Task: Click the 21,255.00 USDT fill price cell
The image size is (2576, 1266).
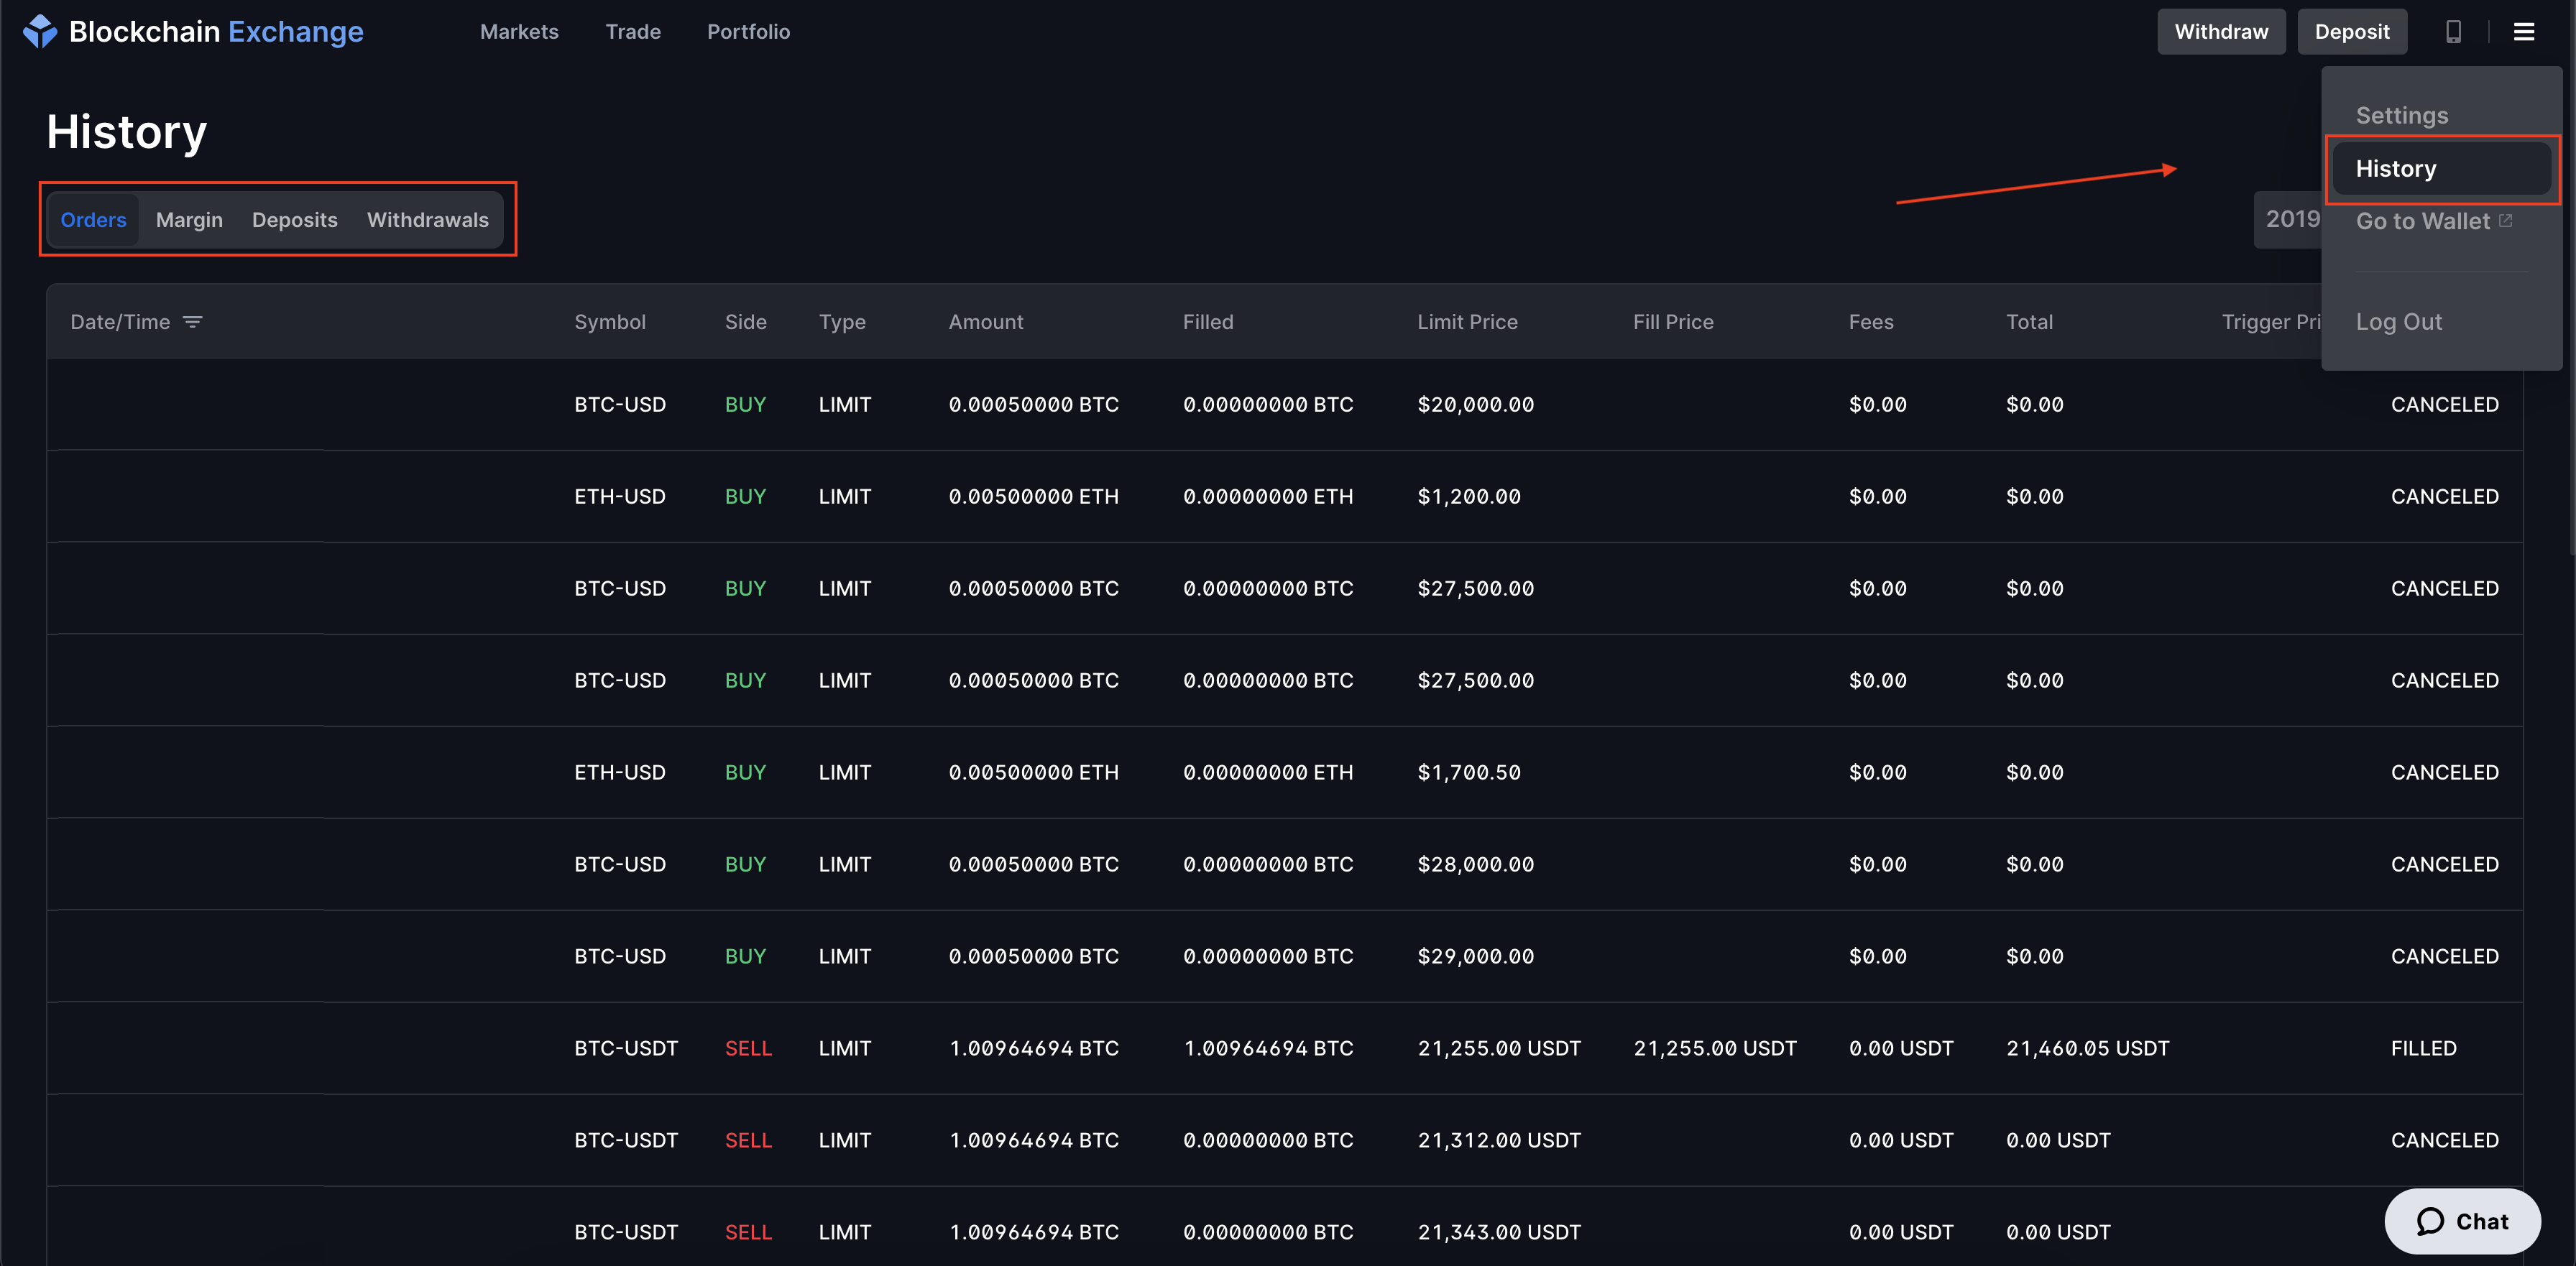Action: click(1715, 1049)
